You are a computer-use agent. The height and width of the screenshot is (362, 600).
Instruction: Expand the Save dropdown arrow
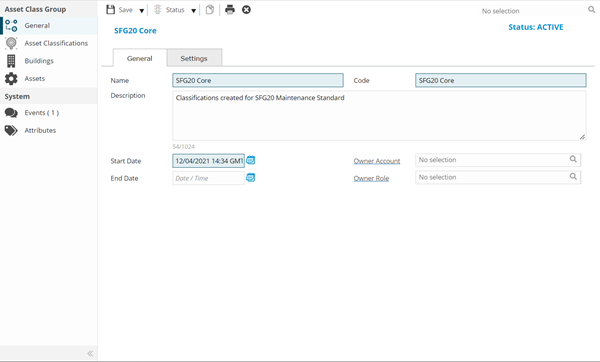tap(142, 11)
